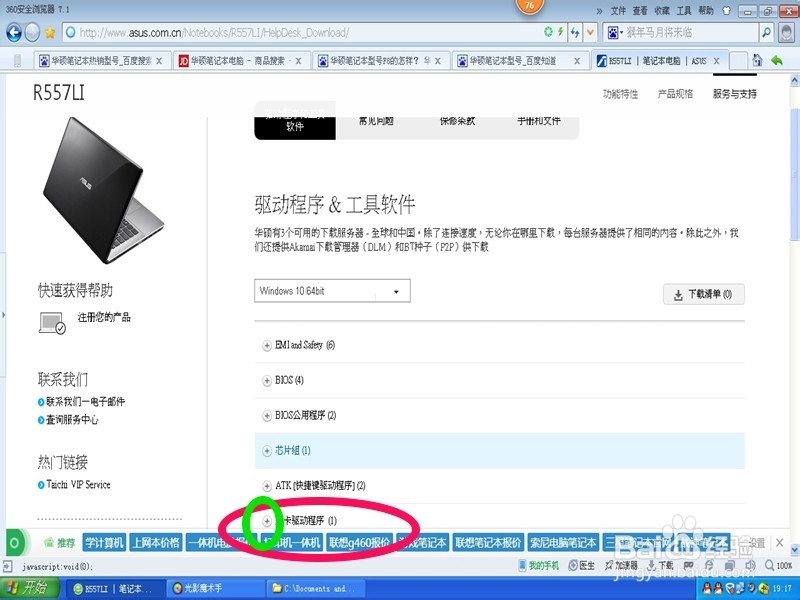Viewport: 800px width, 600px height.
Task: Click the 联想笔记本报价 recommendation link
Action: (x=488, y=542)
